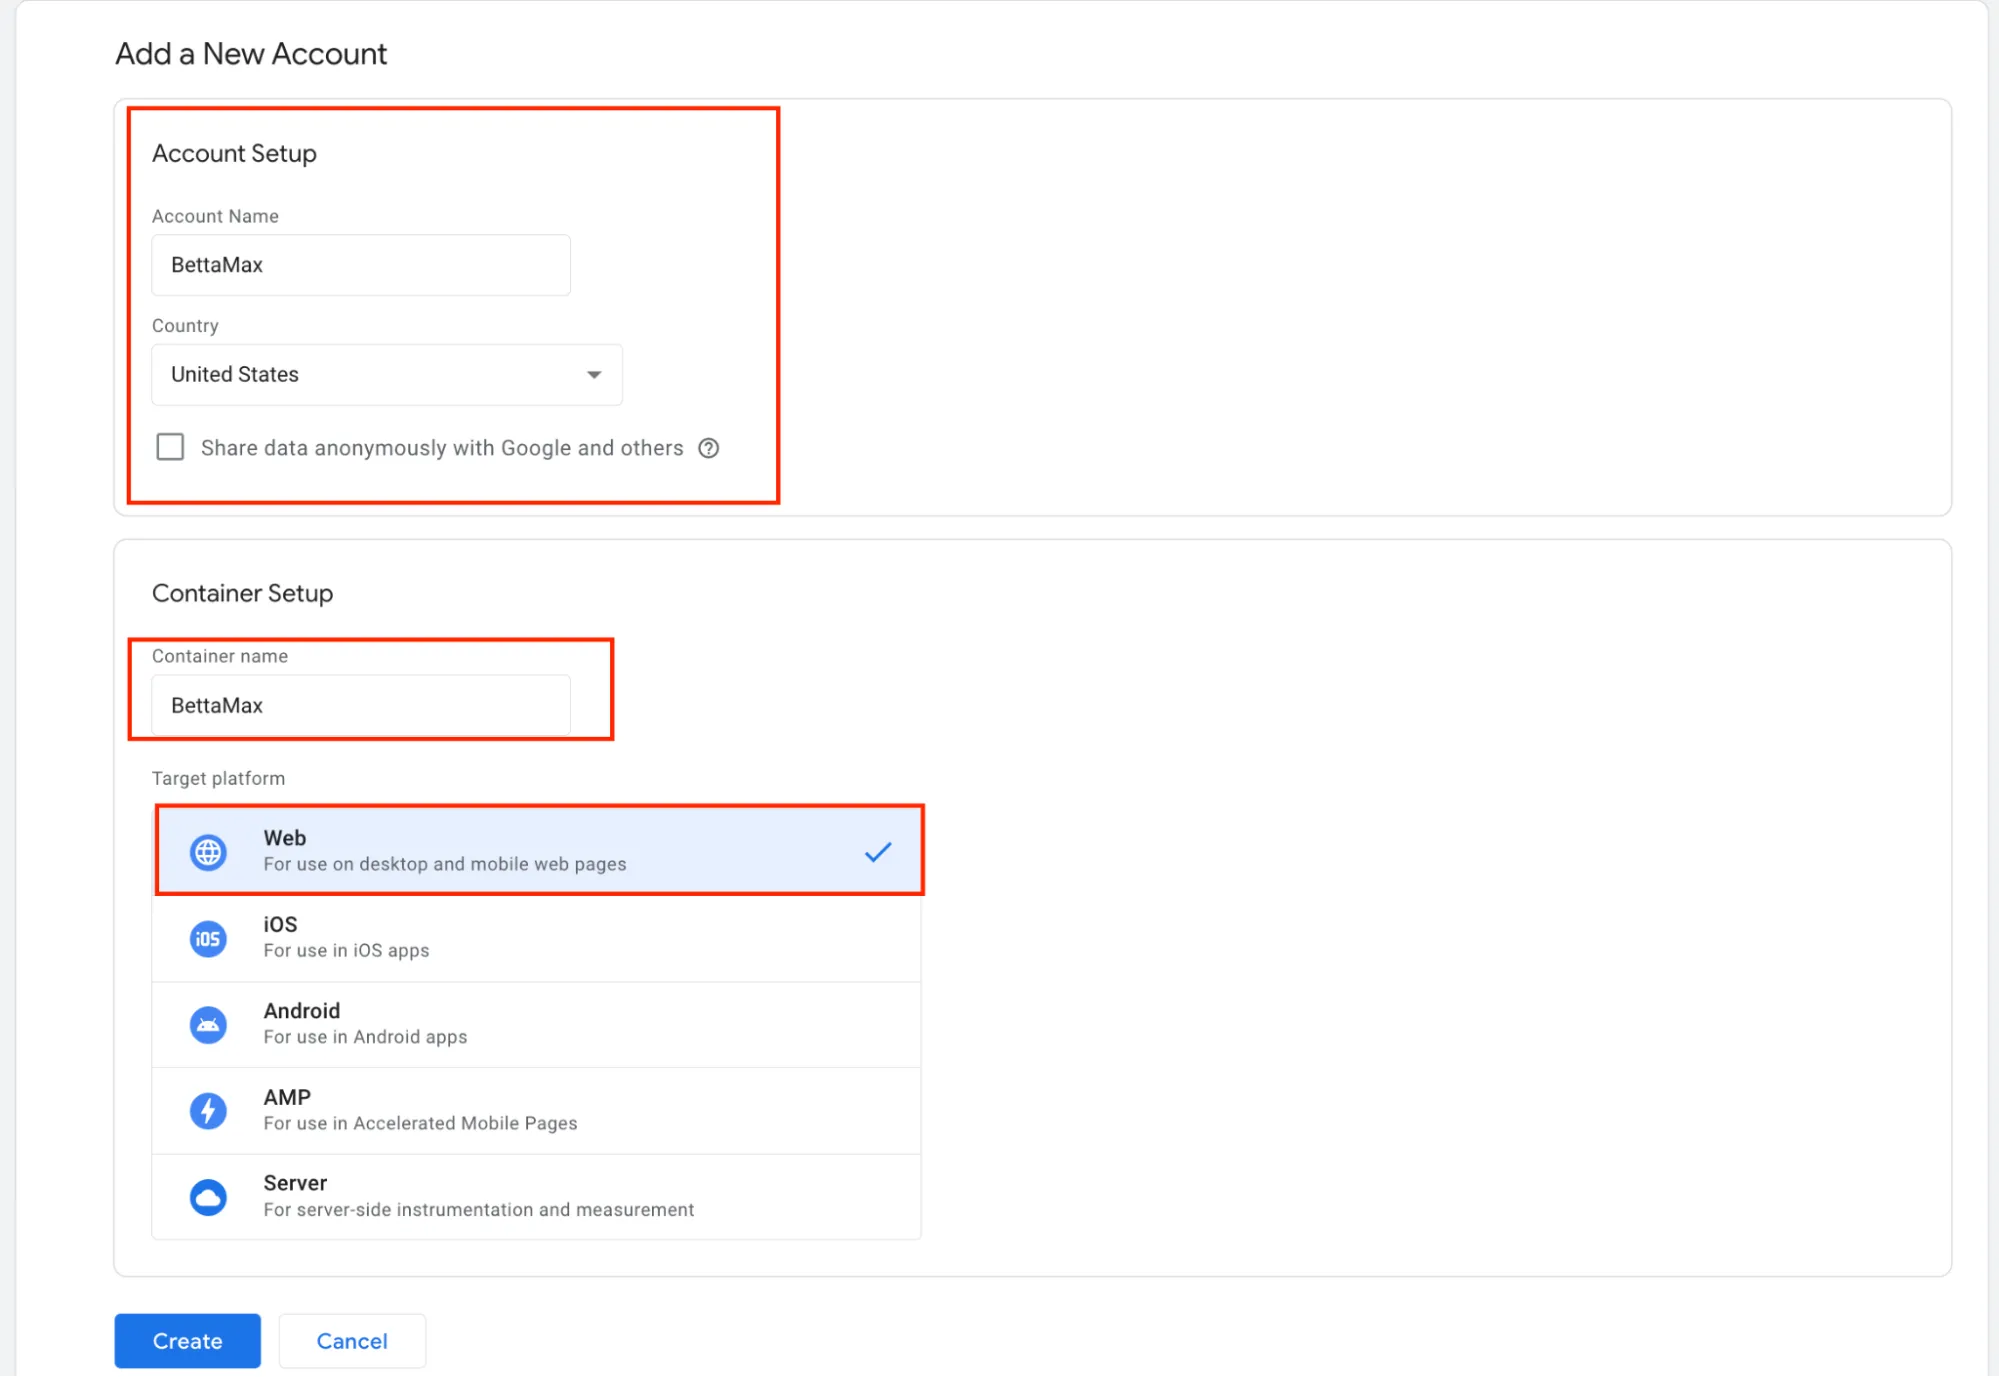Click the help icon beside share data
Image resolution: width=1999 pixels, height=1377 pixels.
point(709,448)
